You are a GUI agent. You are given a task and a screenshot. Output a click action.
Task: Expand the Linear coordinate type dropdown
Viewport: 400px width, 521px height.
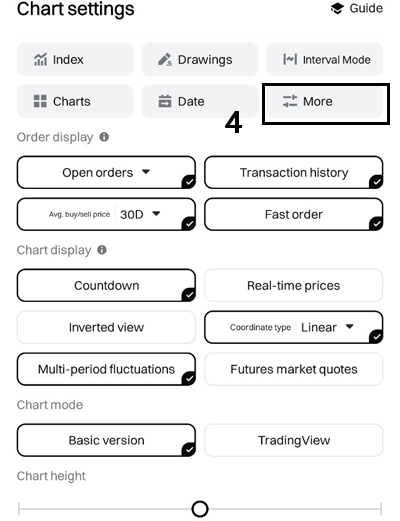point(327,327)
